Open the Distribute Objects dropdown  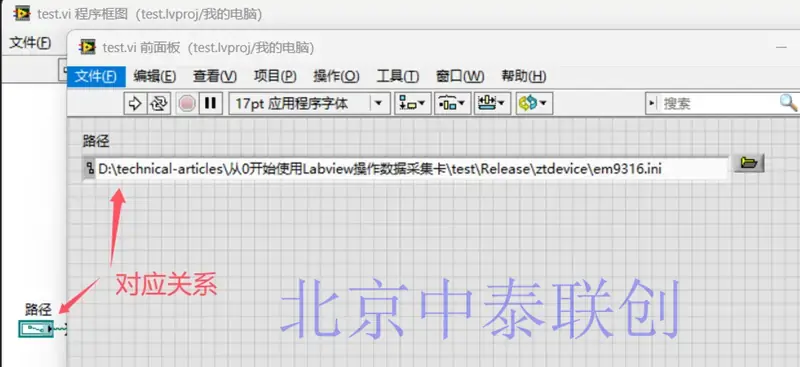point(453,104)
